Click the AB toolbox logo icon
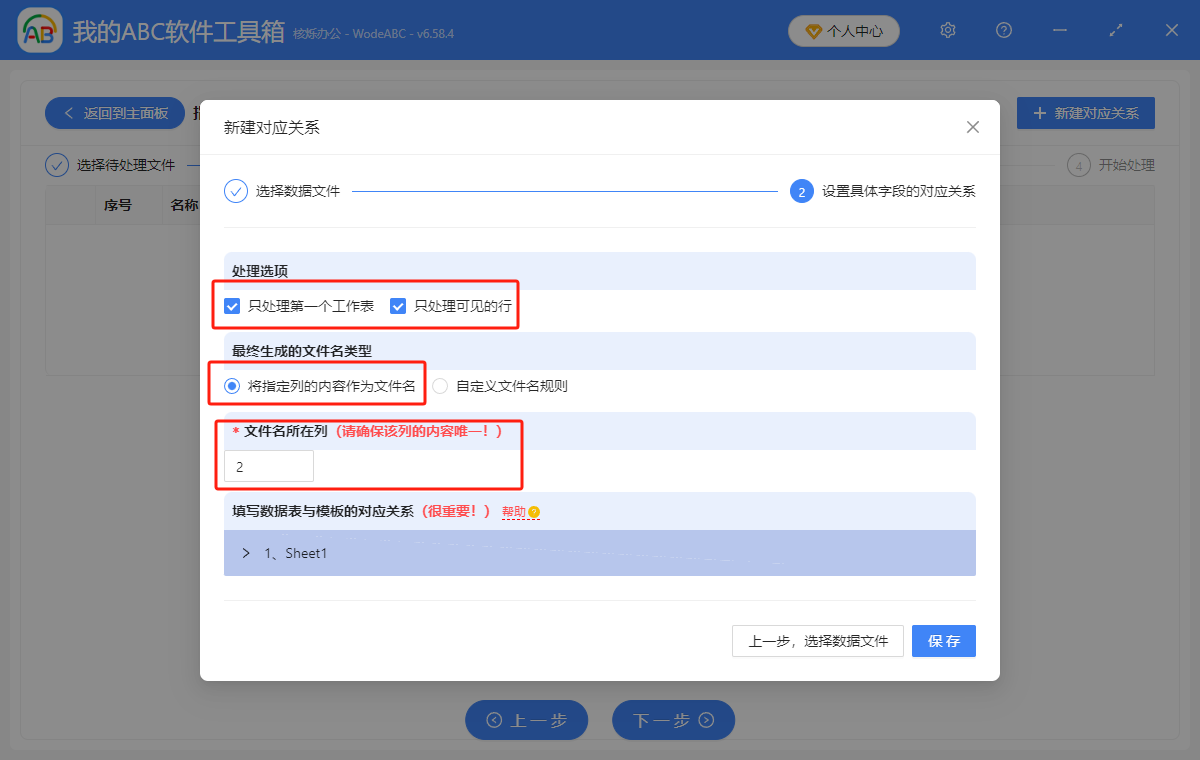Image resolution: width=1200 pixels, height=760 pixels. (x=39, y=30)
